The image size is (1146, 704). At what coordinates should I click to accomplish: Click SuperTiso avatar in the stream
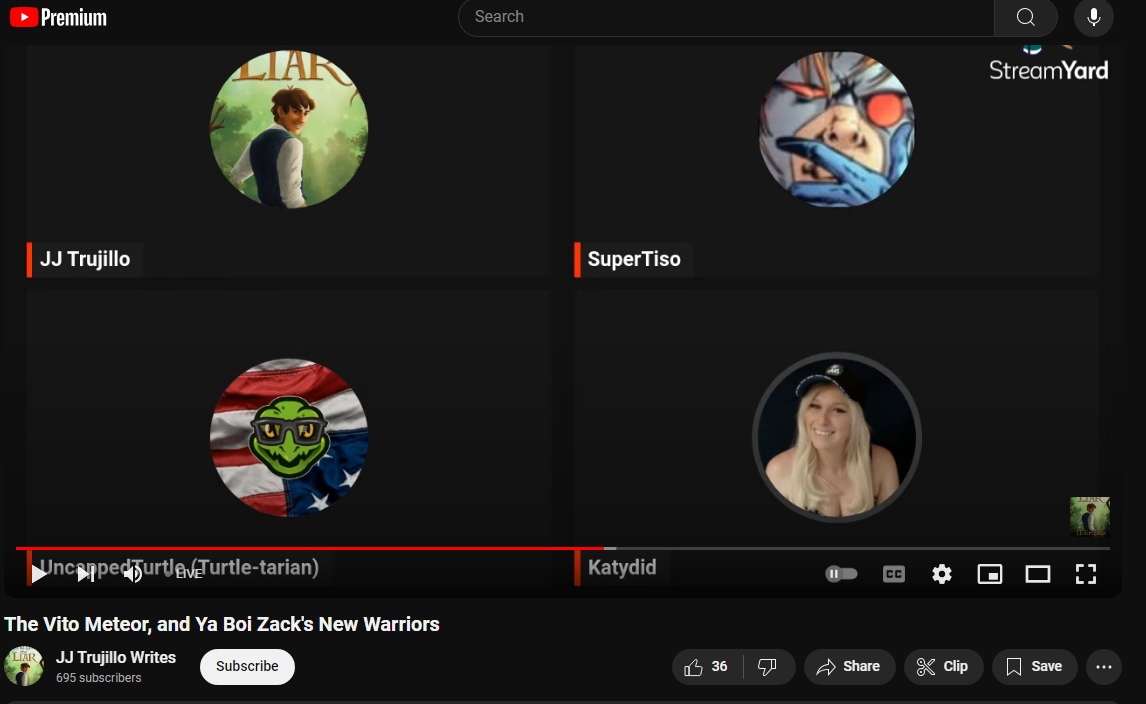click(836, 128)
